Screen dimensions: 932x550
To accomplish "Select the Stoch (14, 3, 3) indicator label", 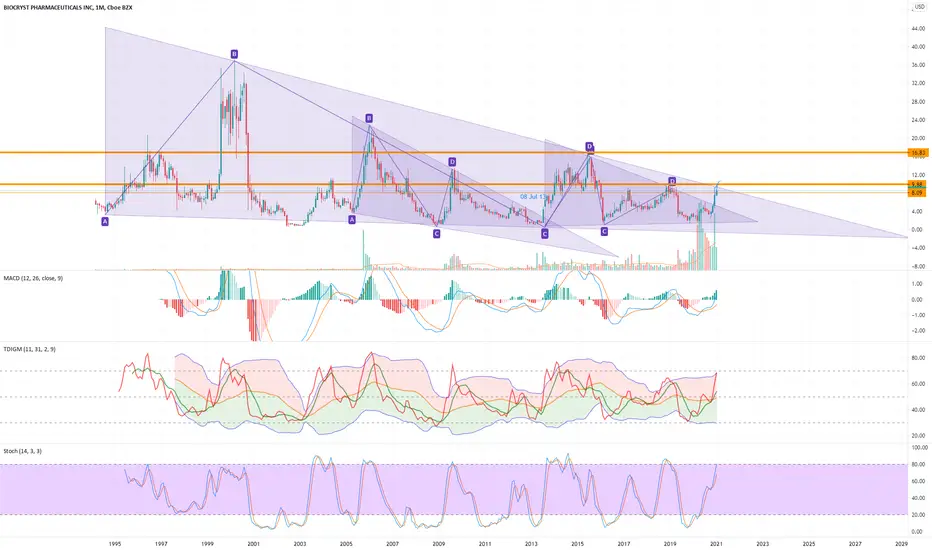I will point(23,451).
